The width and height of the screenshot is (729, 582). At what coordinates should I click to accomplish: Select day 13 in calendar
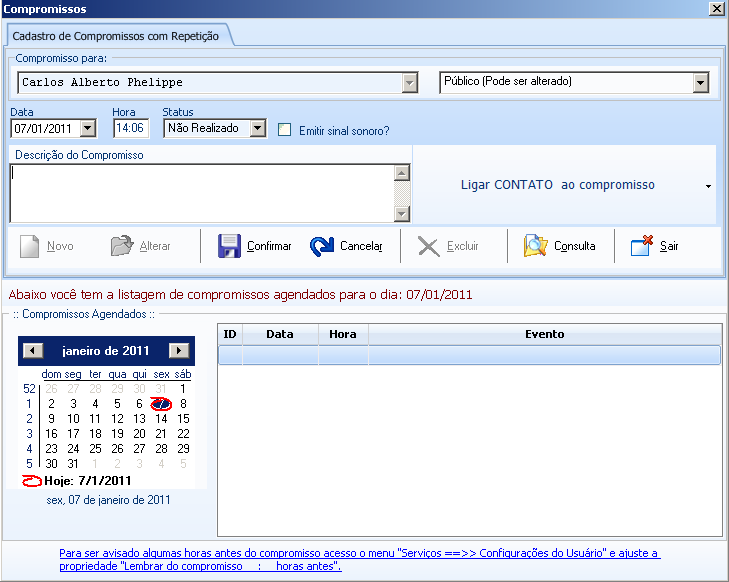pyautogui.click(x=139, y=419)
